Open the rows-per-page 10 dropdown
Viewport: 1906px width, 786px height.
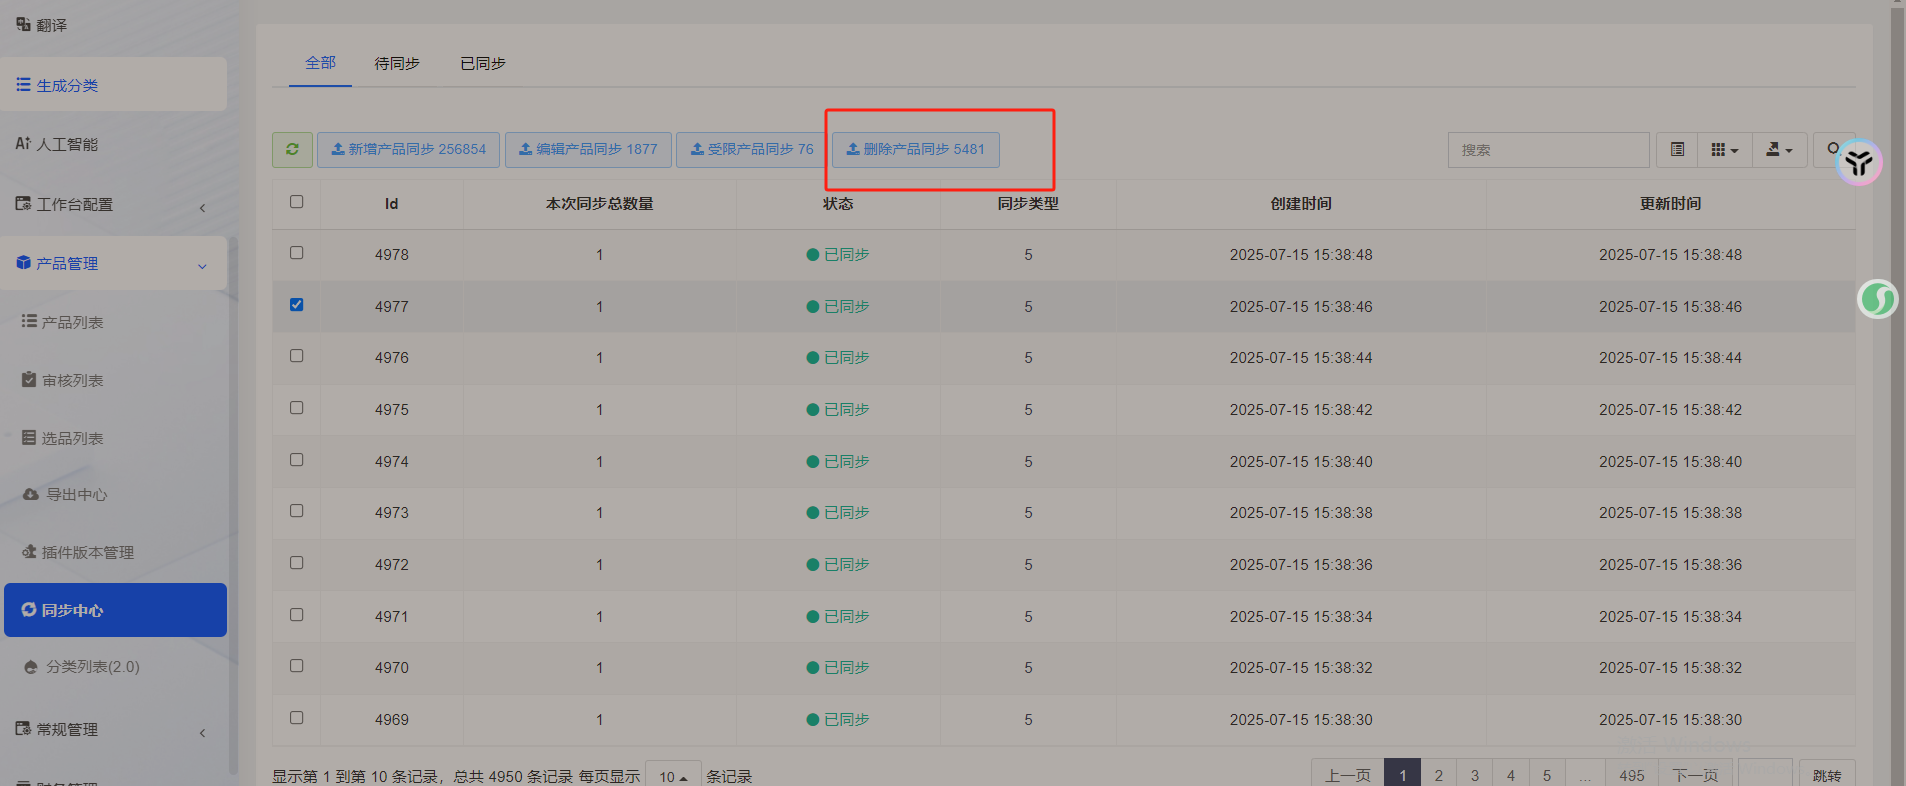pyautogui.click(x=673, y=776)
